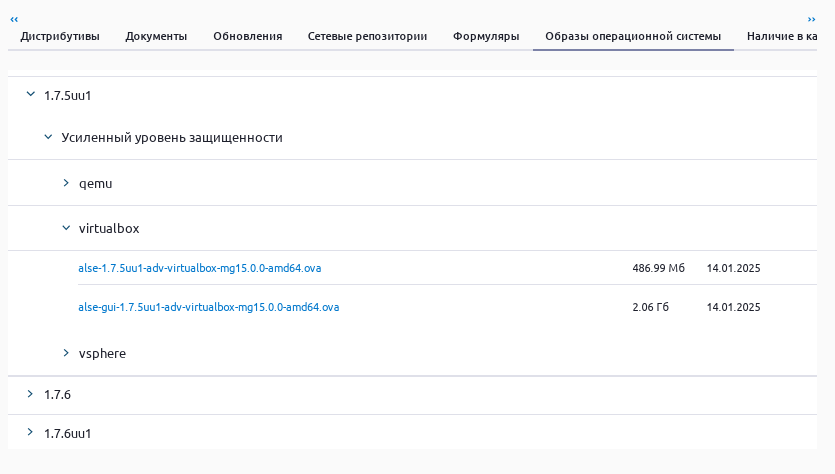Expand the vsphere folder arrow
The width and height of the screenshot is (835, 474).
click(x=66, y=353)
